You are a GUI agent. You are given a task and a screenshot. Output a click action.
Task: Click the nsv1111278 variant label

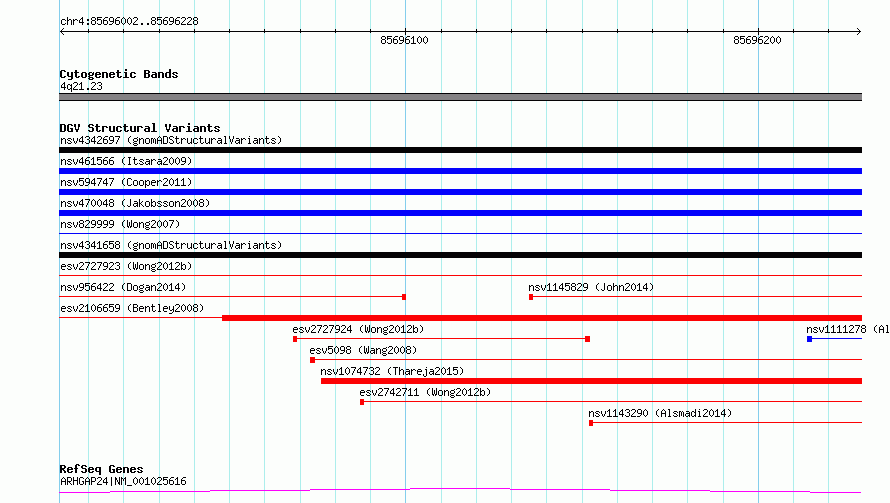pyautogui.click(x=847, y=329)
